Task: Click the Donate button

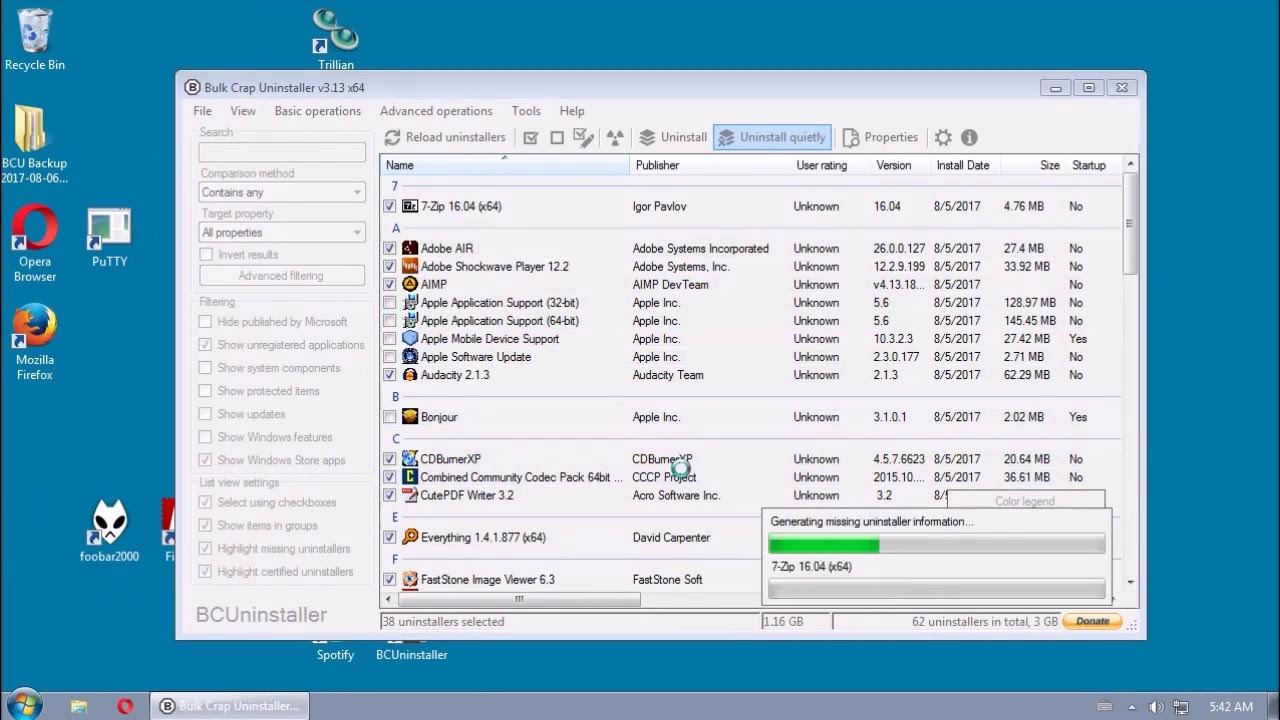Action: (1092, 621)
